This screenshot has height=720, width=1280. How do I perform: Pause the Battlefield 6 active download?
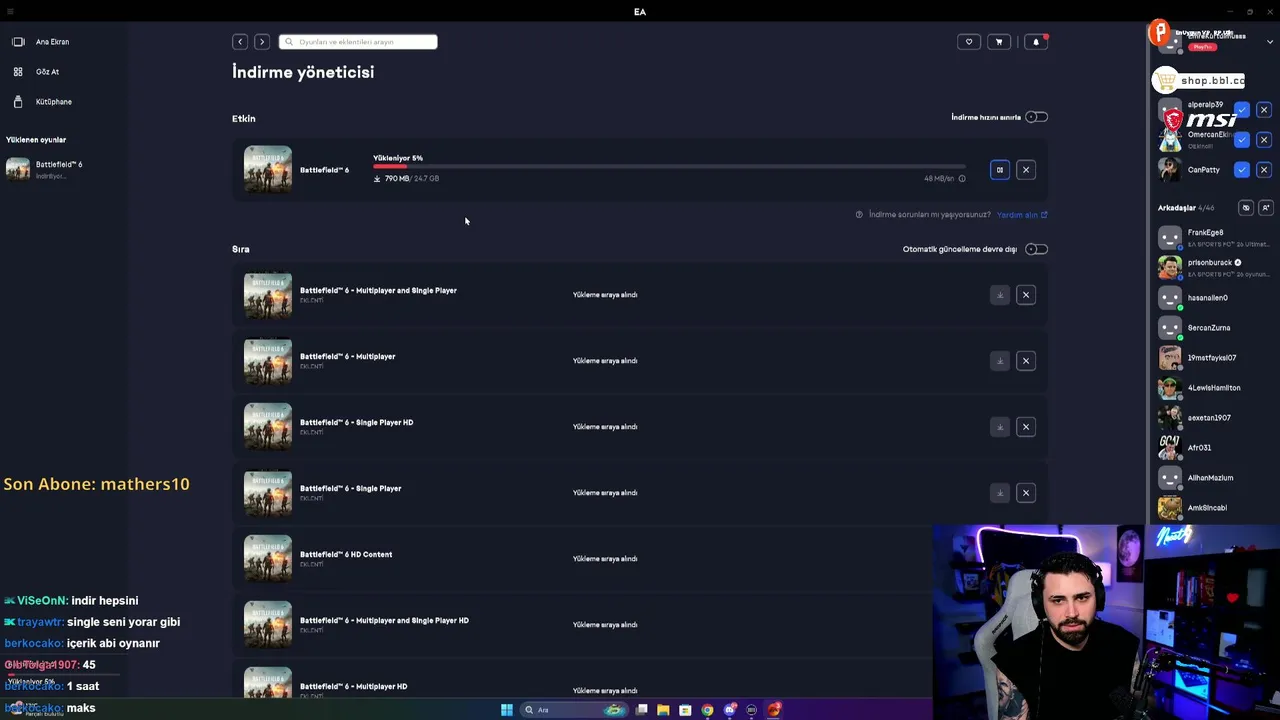click(999, 170)
